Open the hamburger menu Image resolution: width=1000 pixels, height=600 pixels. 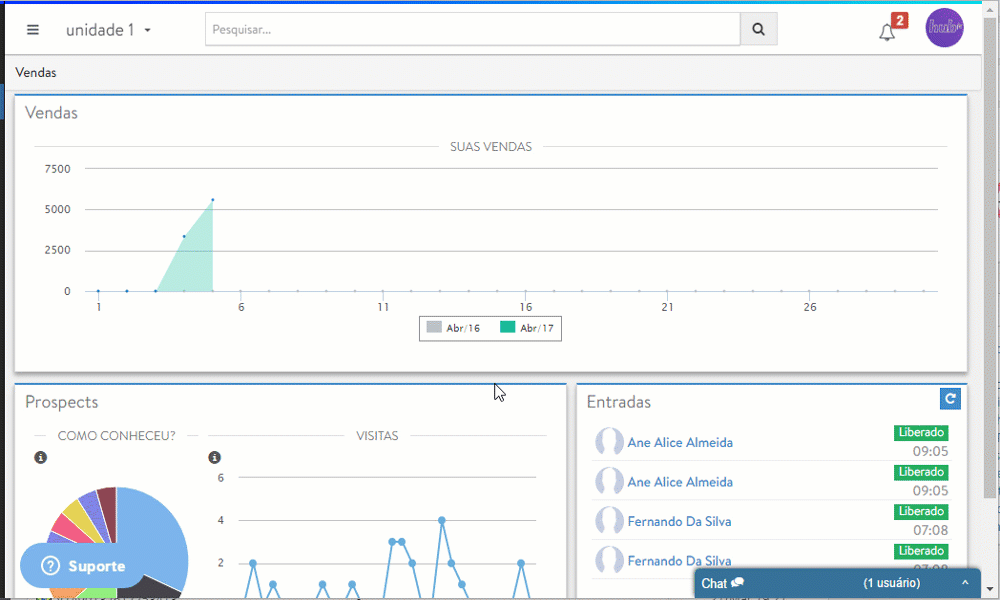click(33, 30)
